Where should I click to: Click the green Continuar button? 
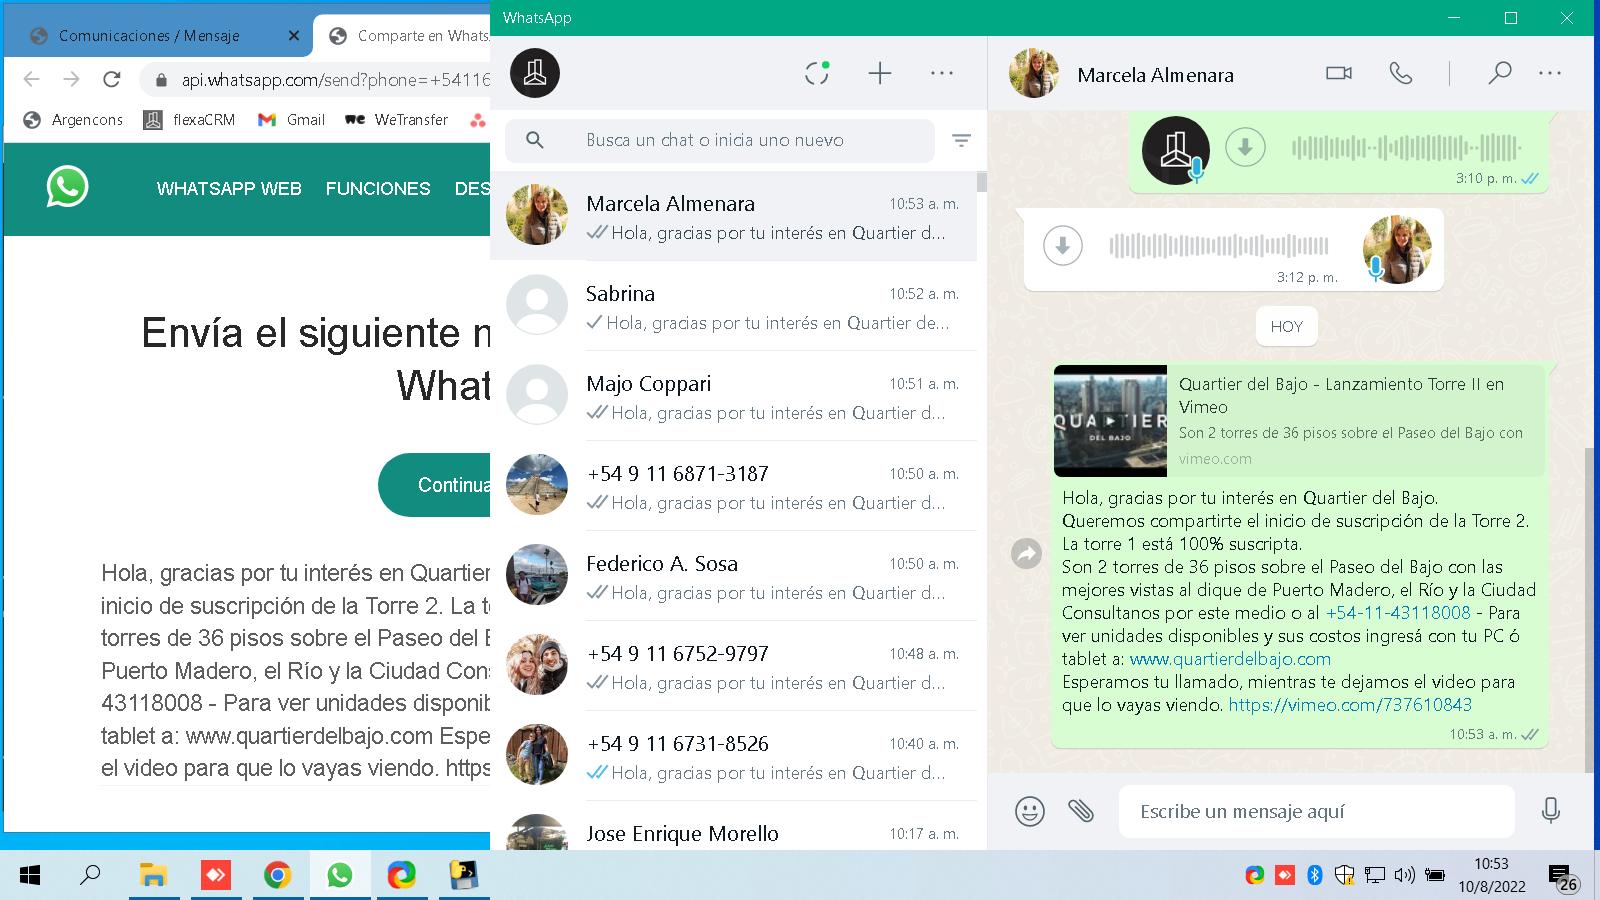tap(434, 485)
